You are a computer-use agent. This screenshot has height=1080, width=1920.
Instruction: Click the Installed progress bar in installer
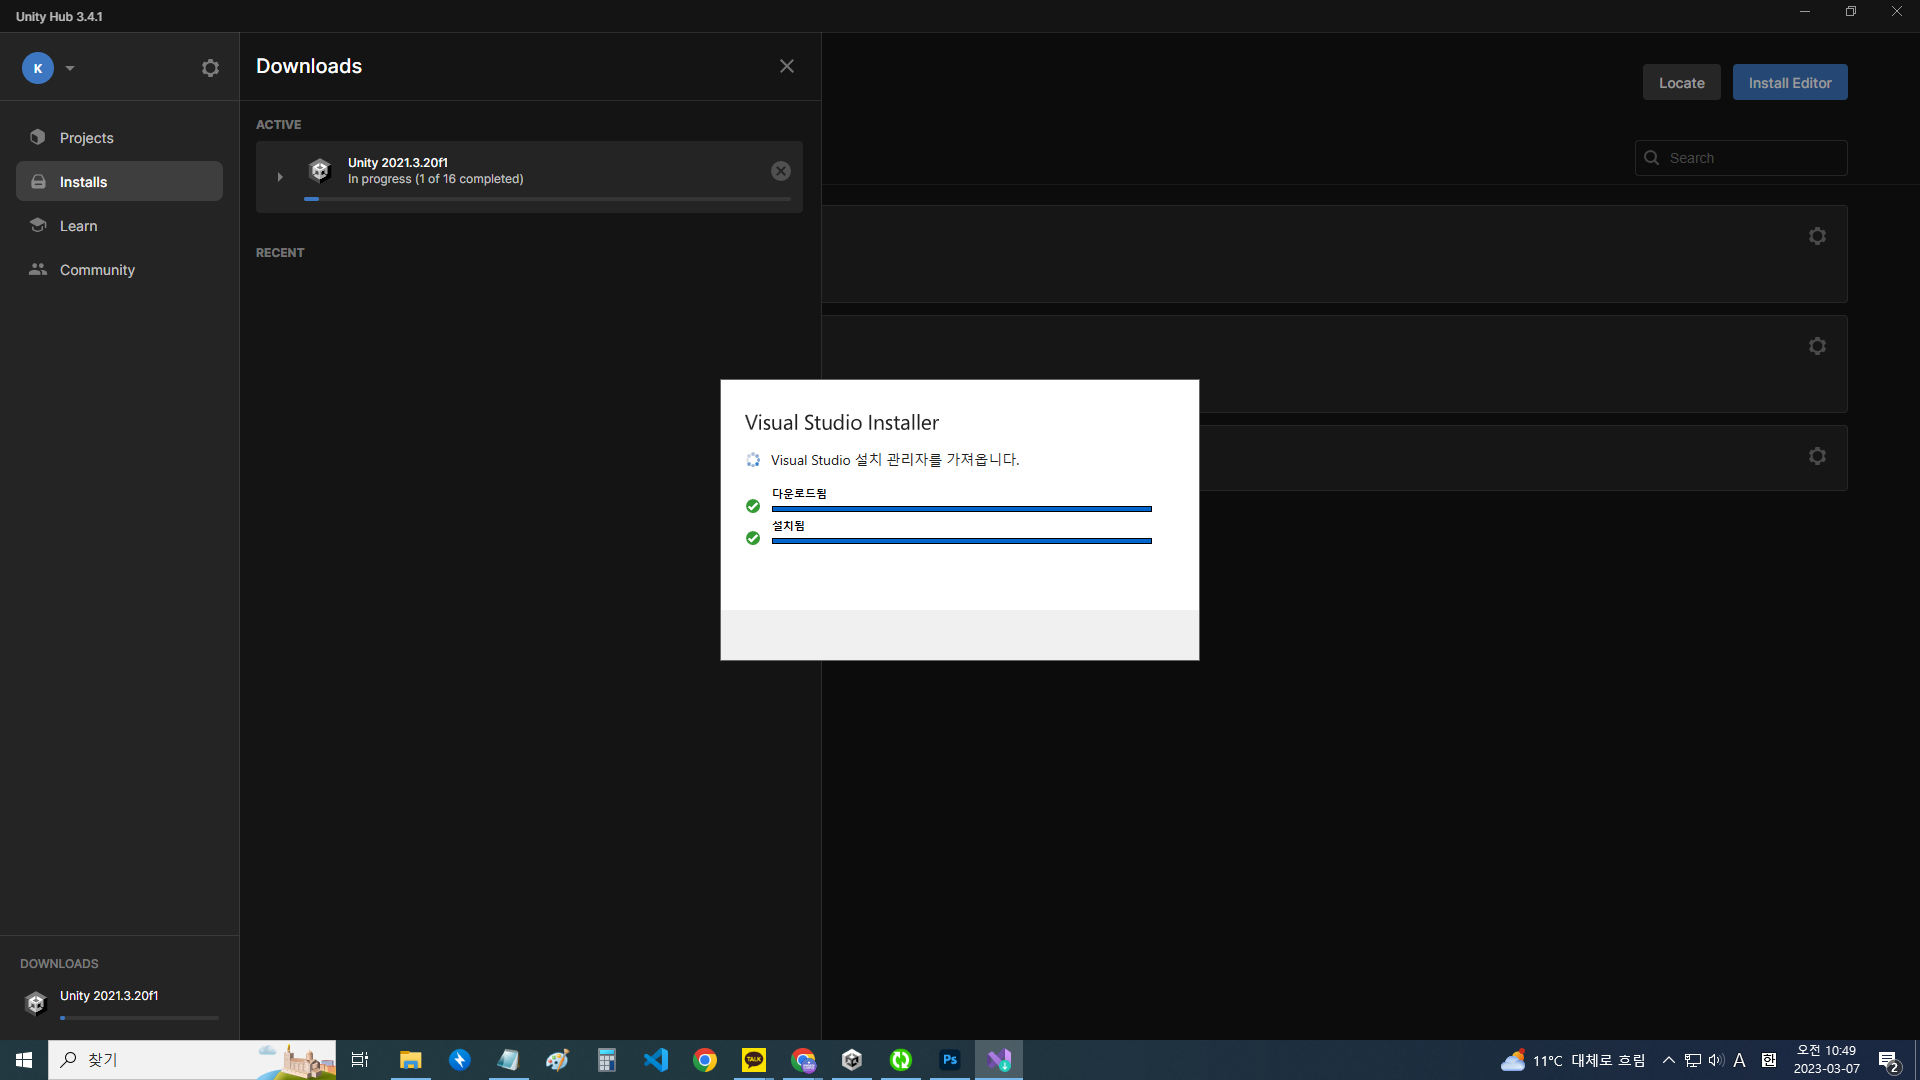click(962, 541)
